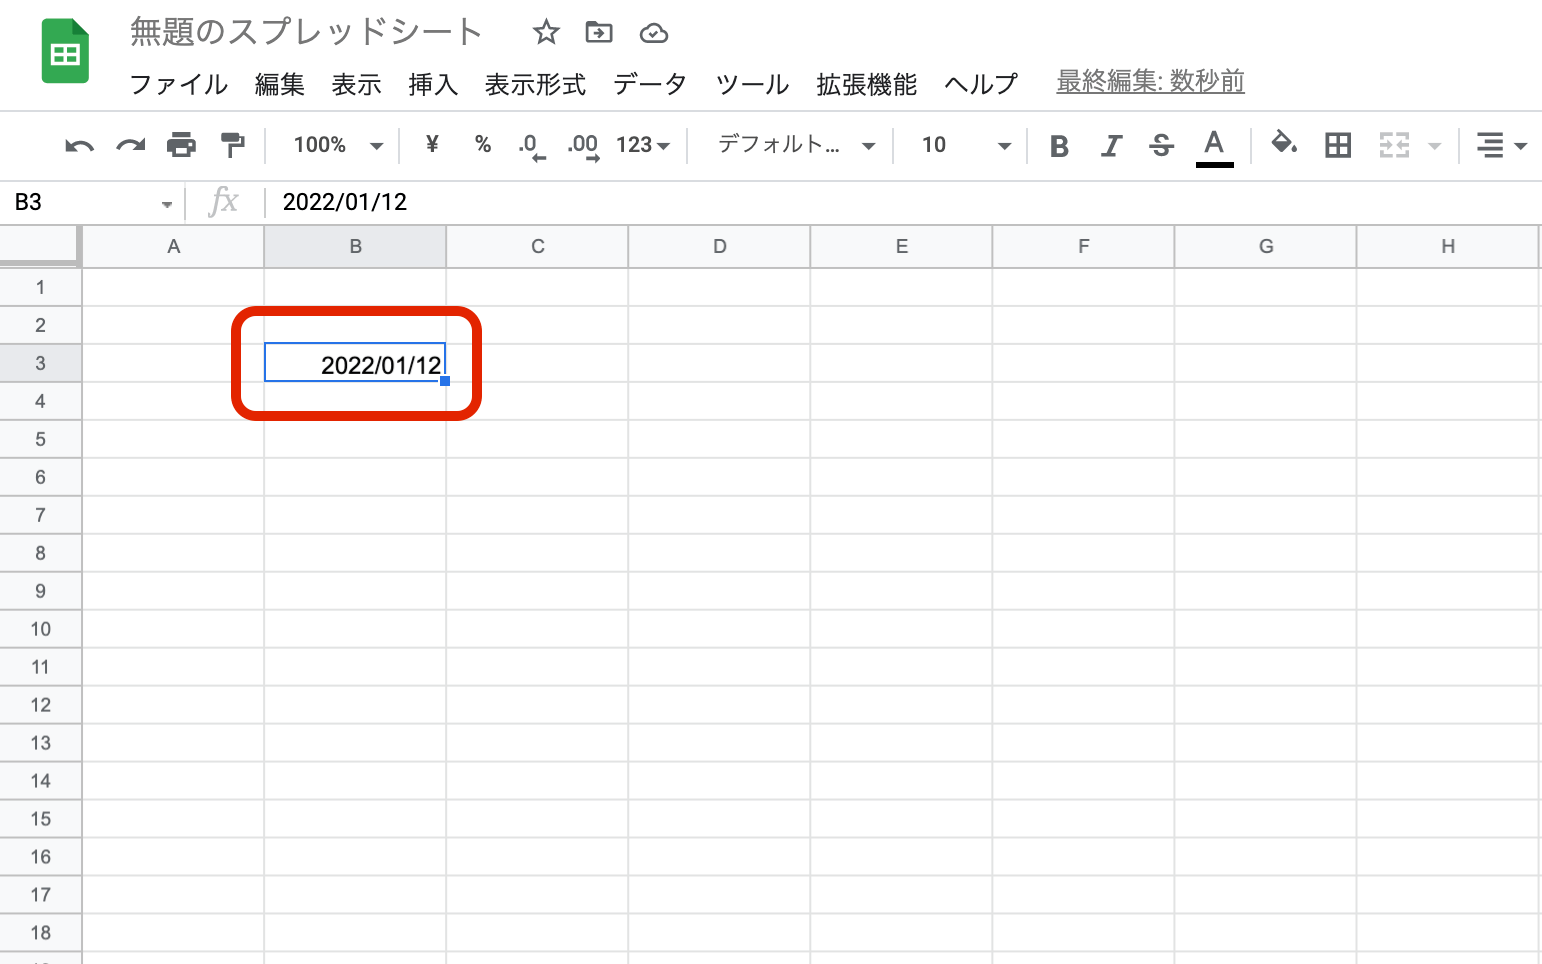Viewport: 1542px width, 964px height.
Task: Open the 100% zoom dropdown
Action: (338, 145)
